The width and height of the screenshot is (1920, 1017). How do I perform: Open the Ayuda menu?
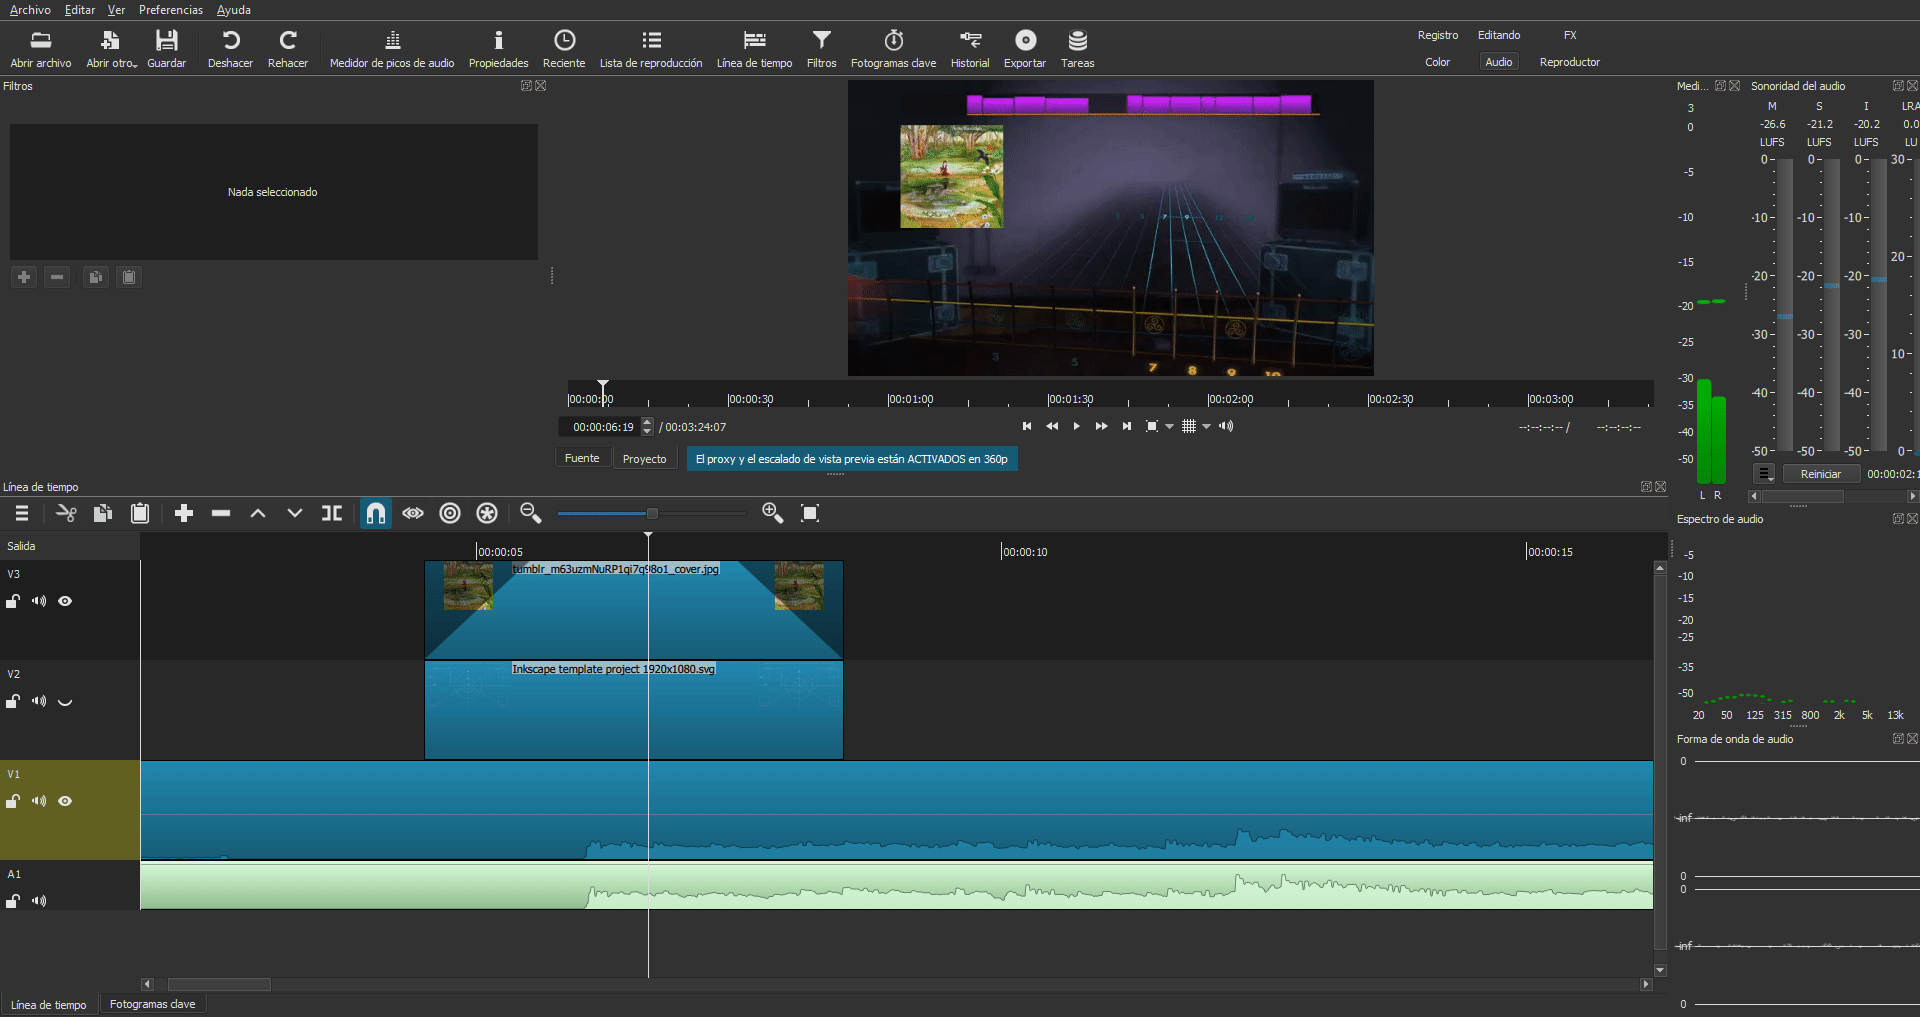point(234,10)
